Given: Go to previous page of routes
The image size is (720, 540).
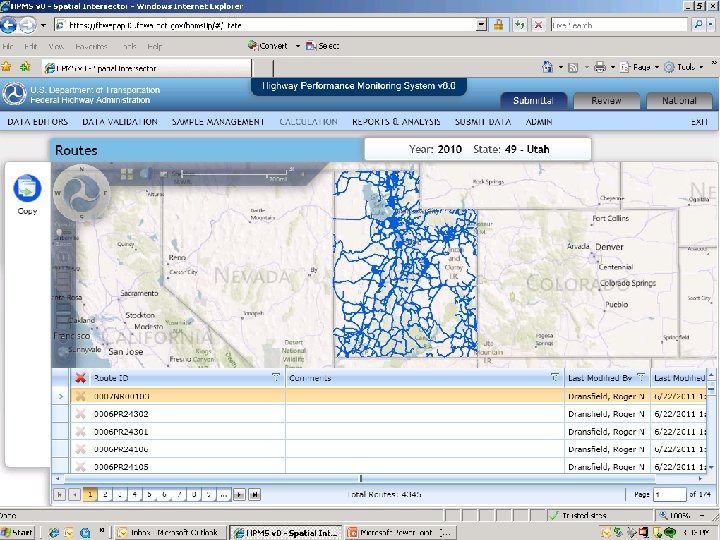Looking at the screenshot, I should (x=74, y=495).
